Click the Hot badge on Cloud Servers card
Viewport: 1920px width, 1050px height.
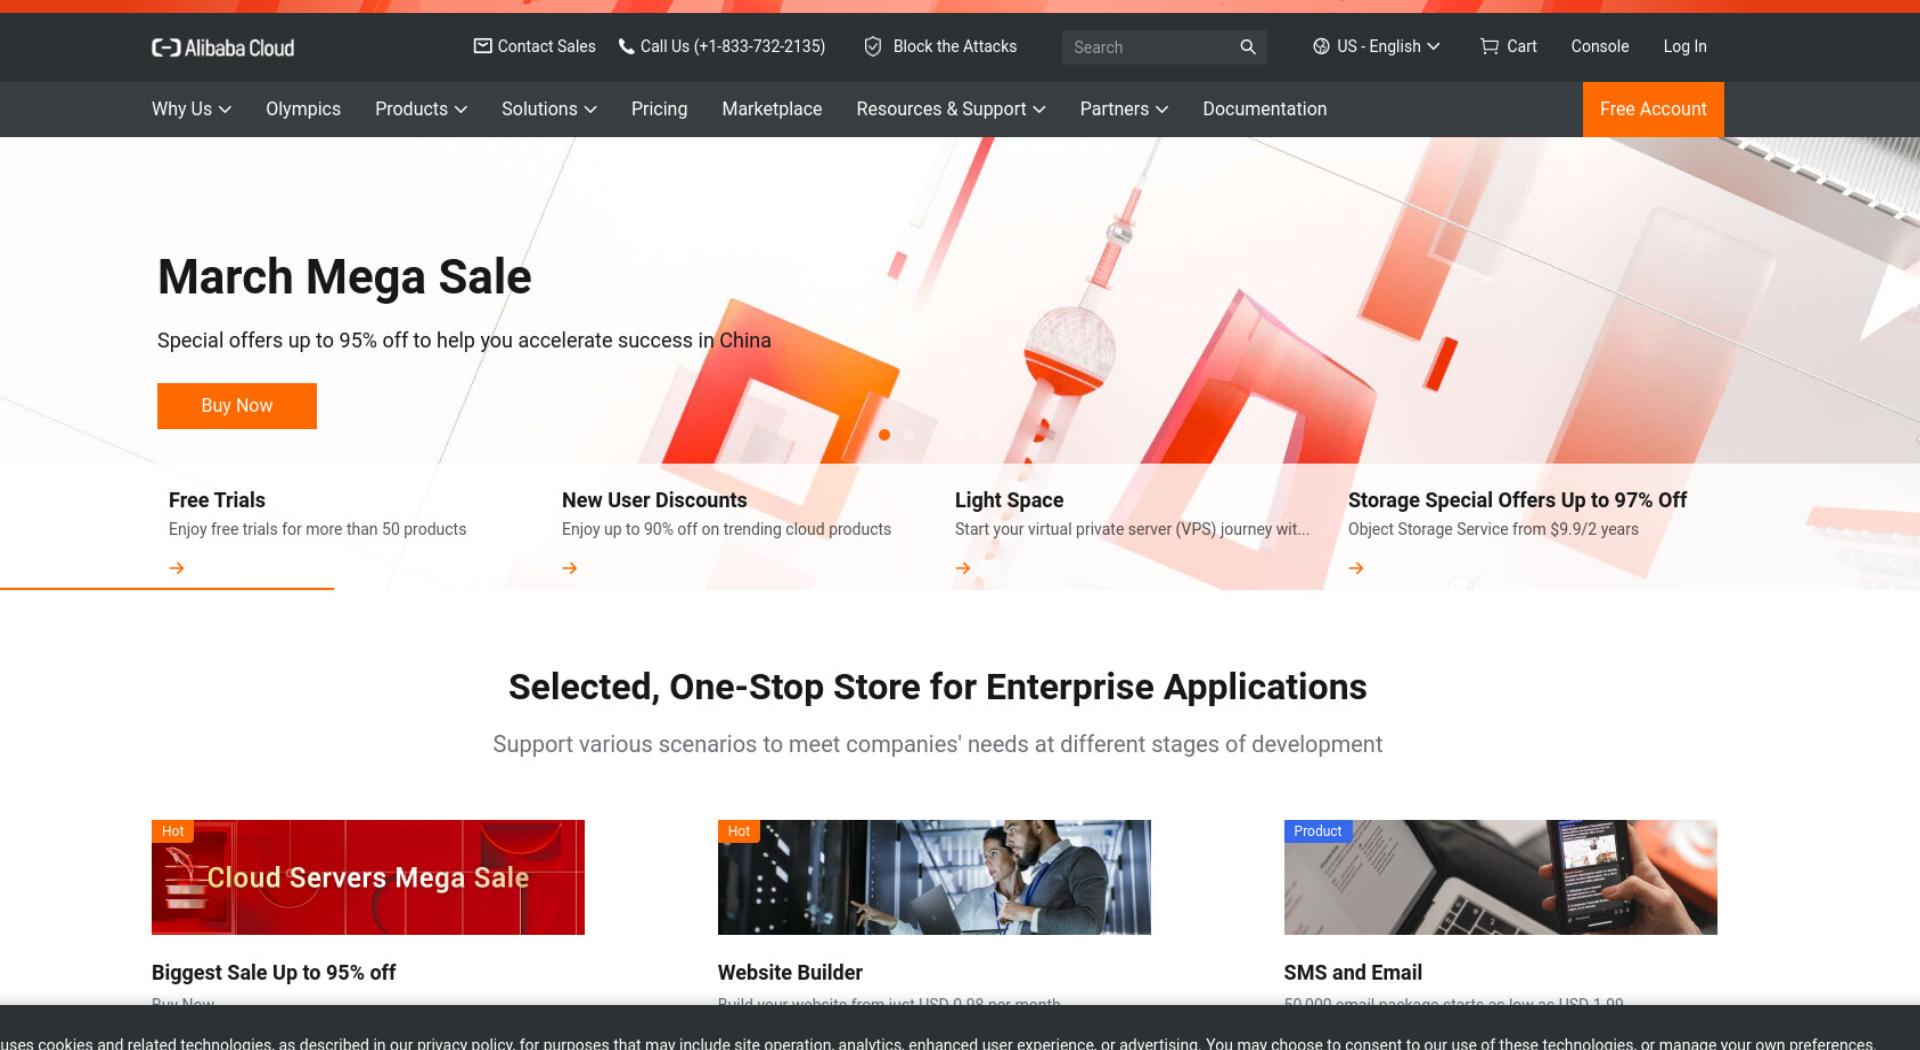pos(173,831)
